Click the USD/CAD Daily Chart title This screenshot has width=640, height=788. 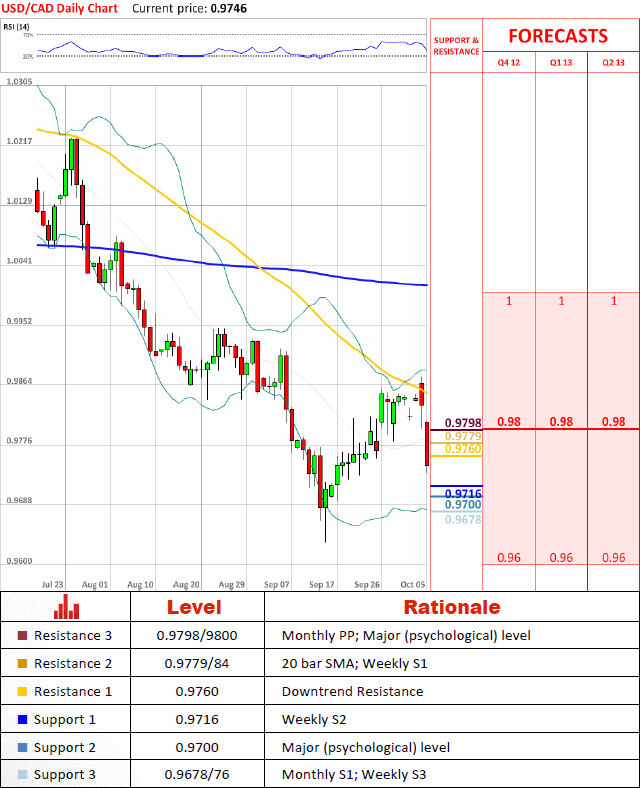point(59,8)
